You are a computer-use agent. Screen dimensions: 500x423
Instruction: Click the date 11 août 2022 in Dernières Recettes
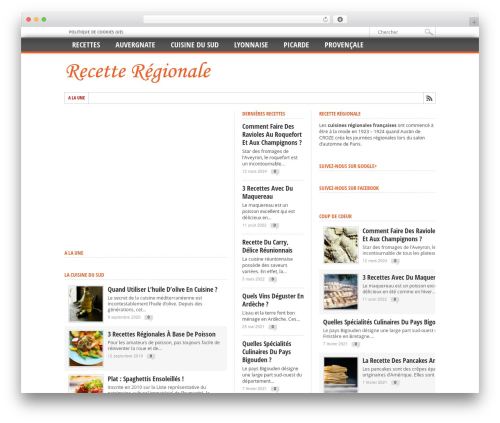coord(254,225)
